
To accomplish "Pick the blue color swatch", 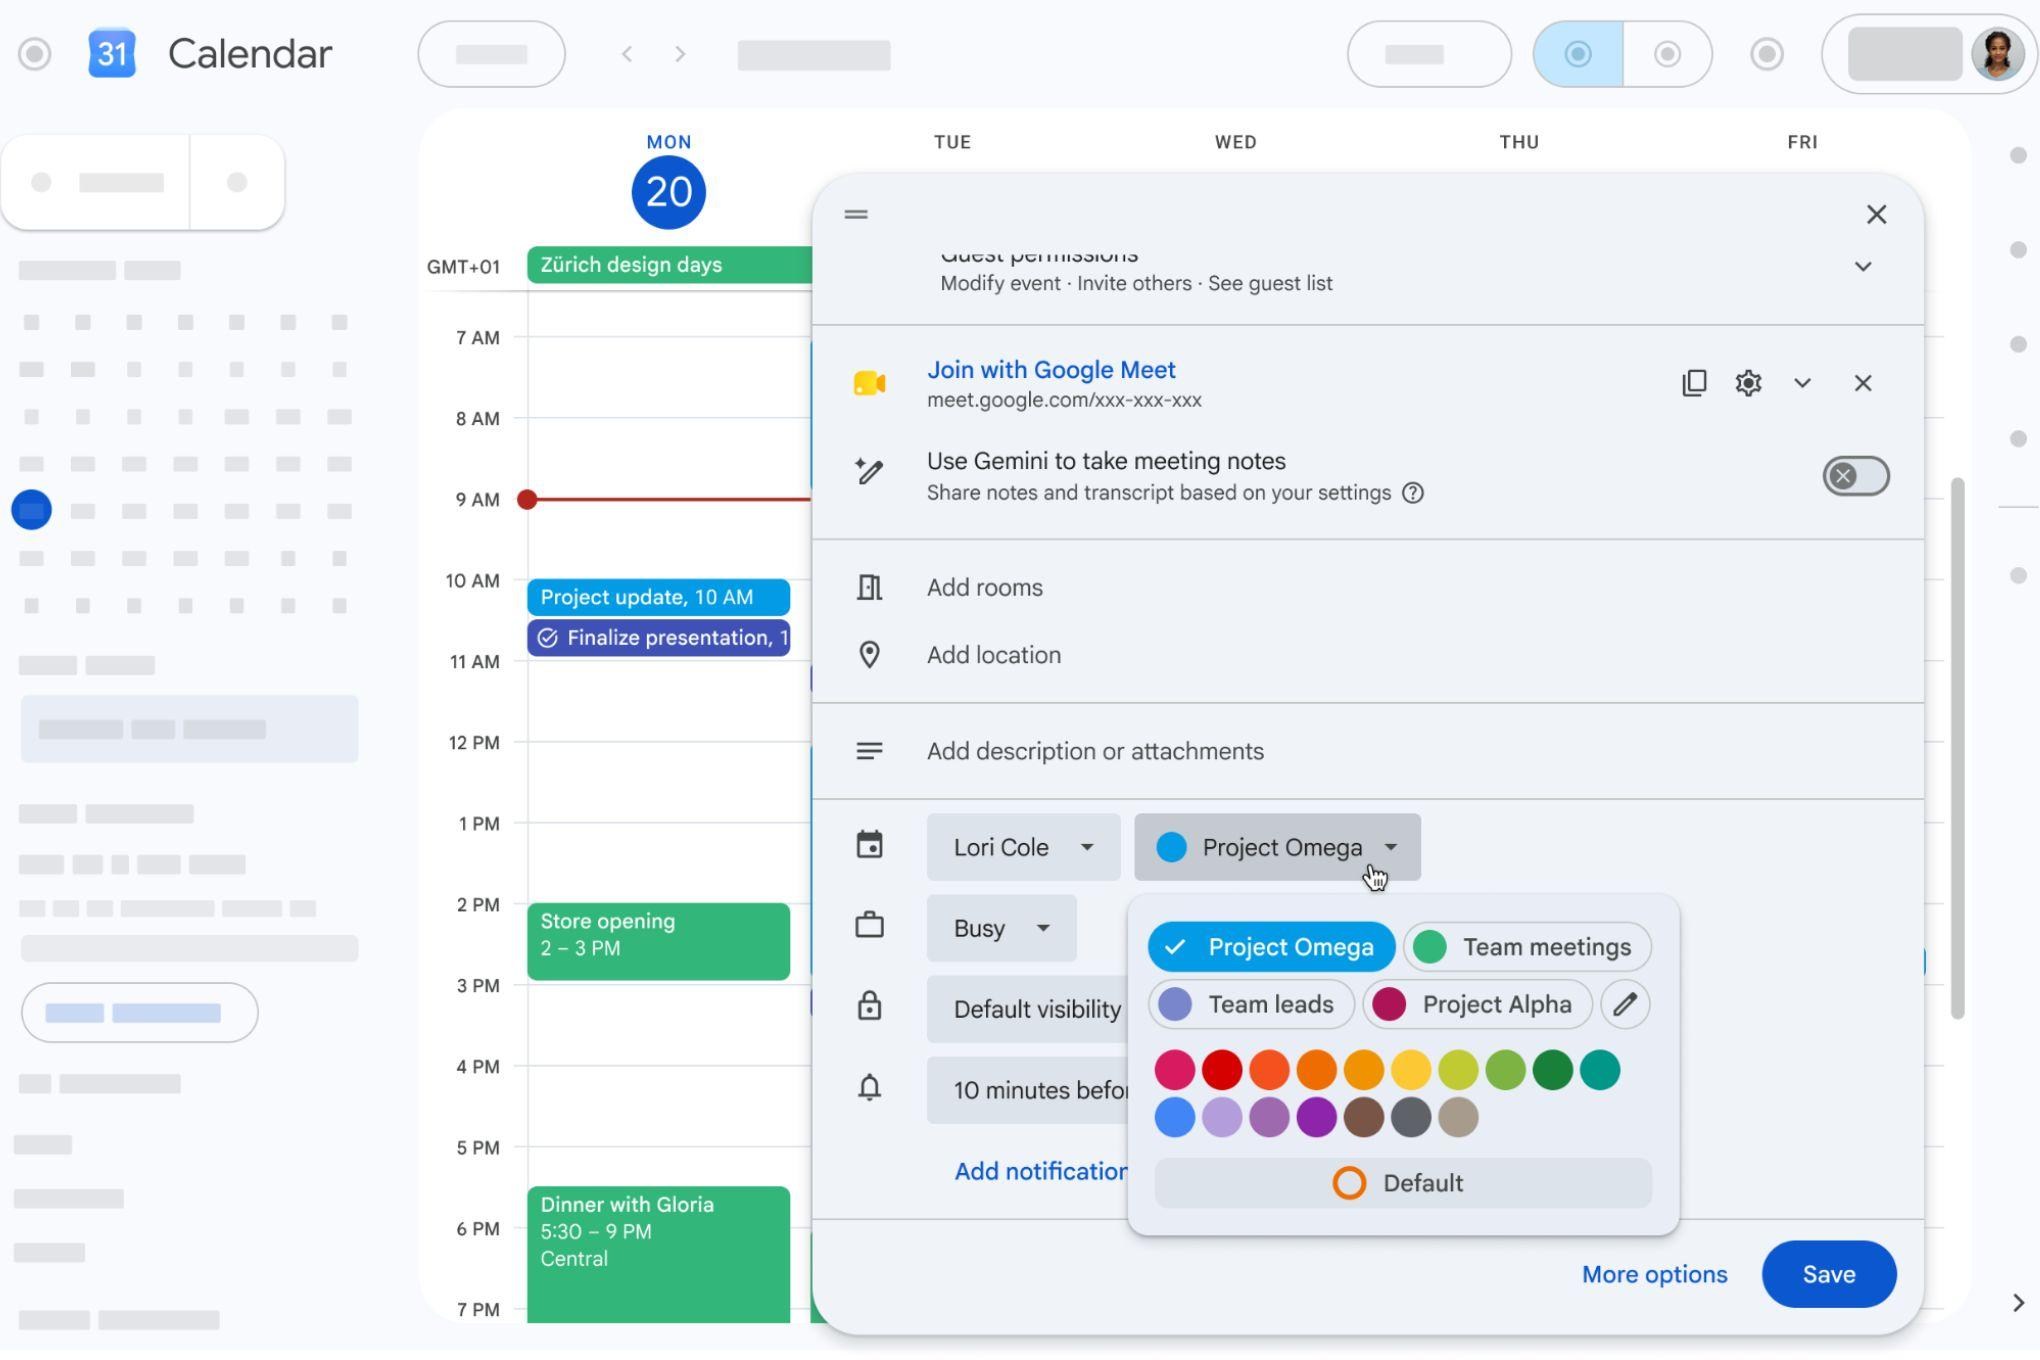I will [1174, 1117].
